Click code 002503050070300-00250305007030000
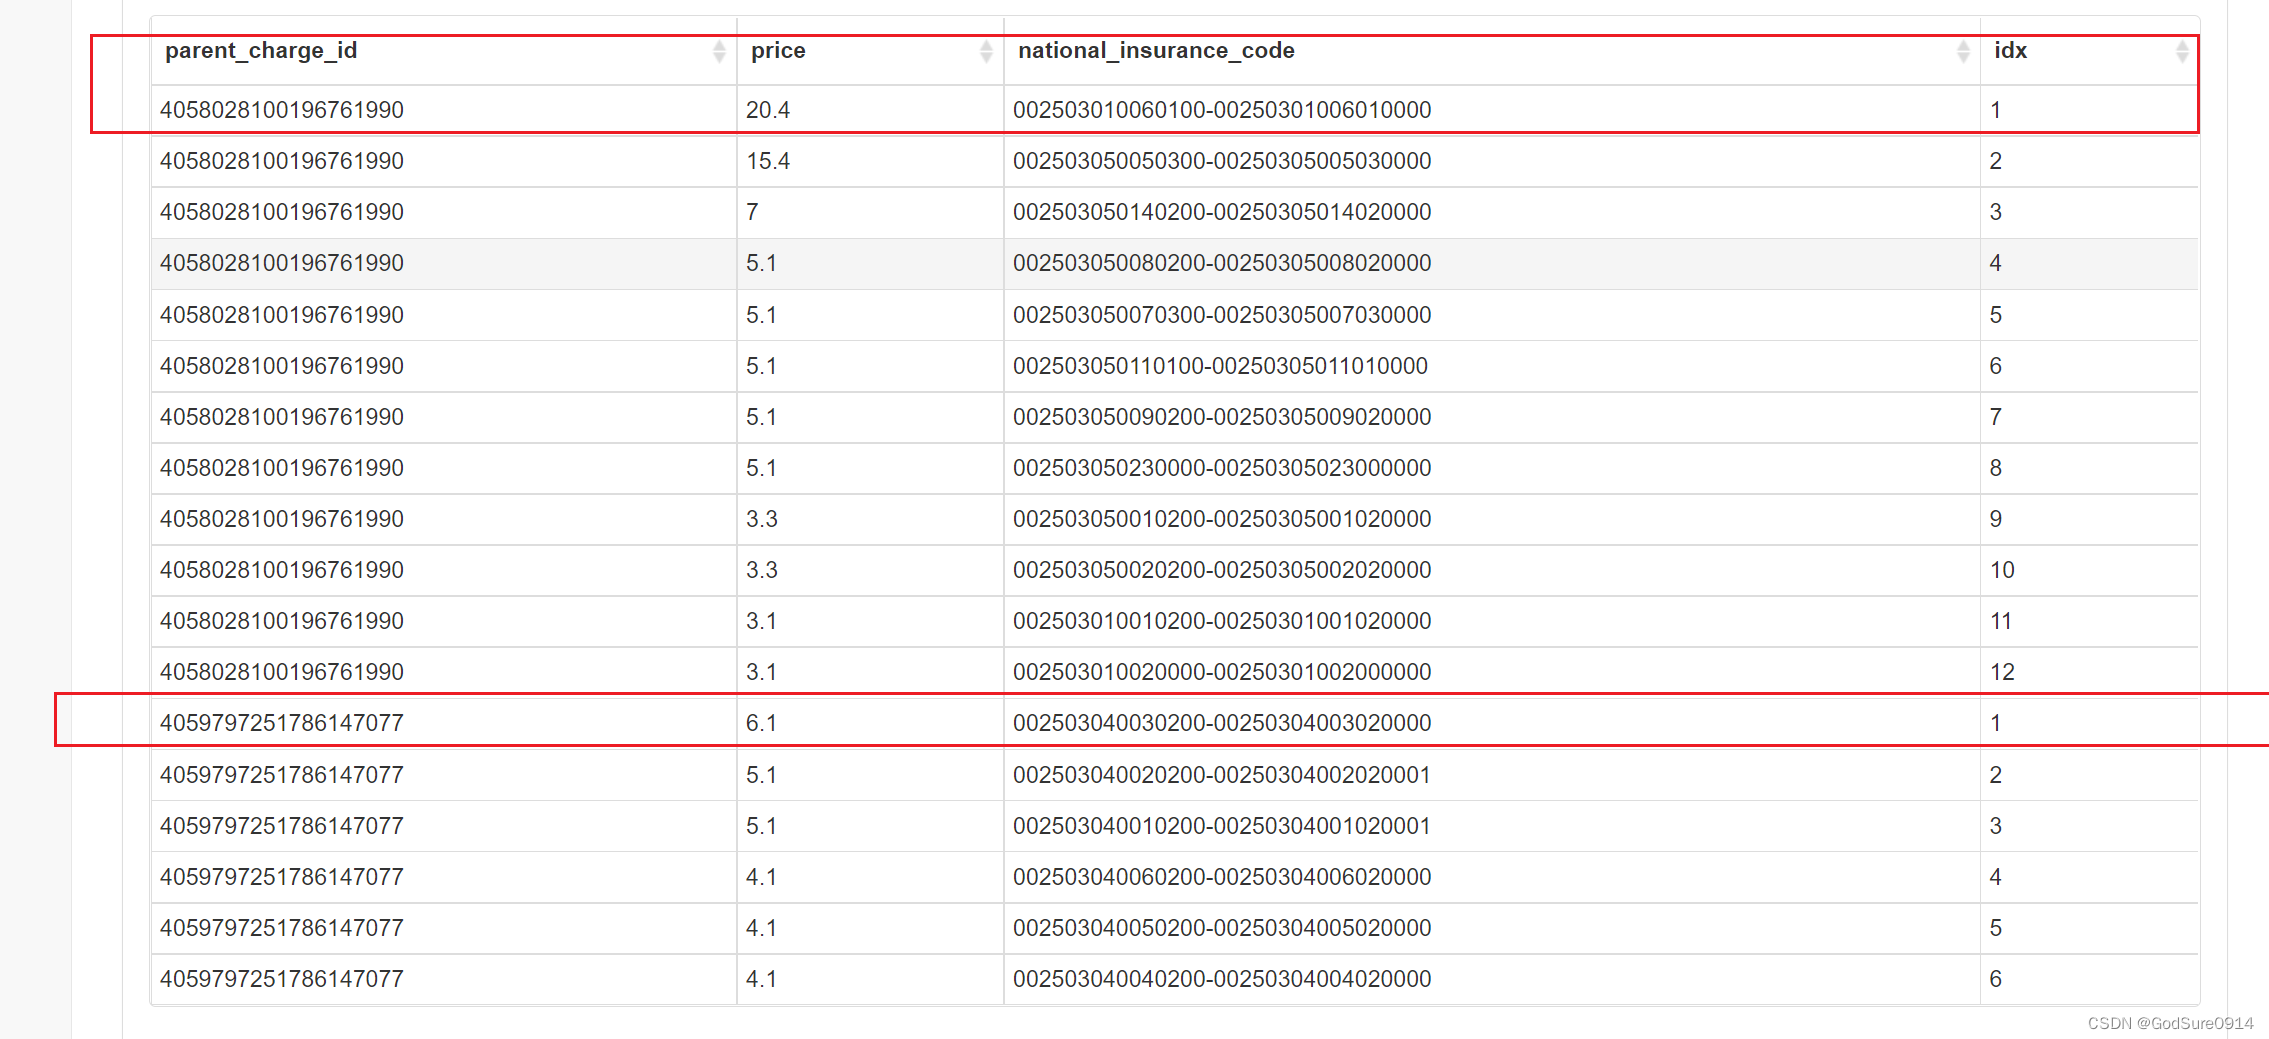 (1222, 315)
